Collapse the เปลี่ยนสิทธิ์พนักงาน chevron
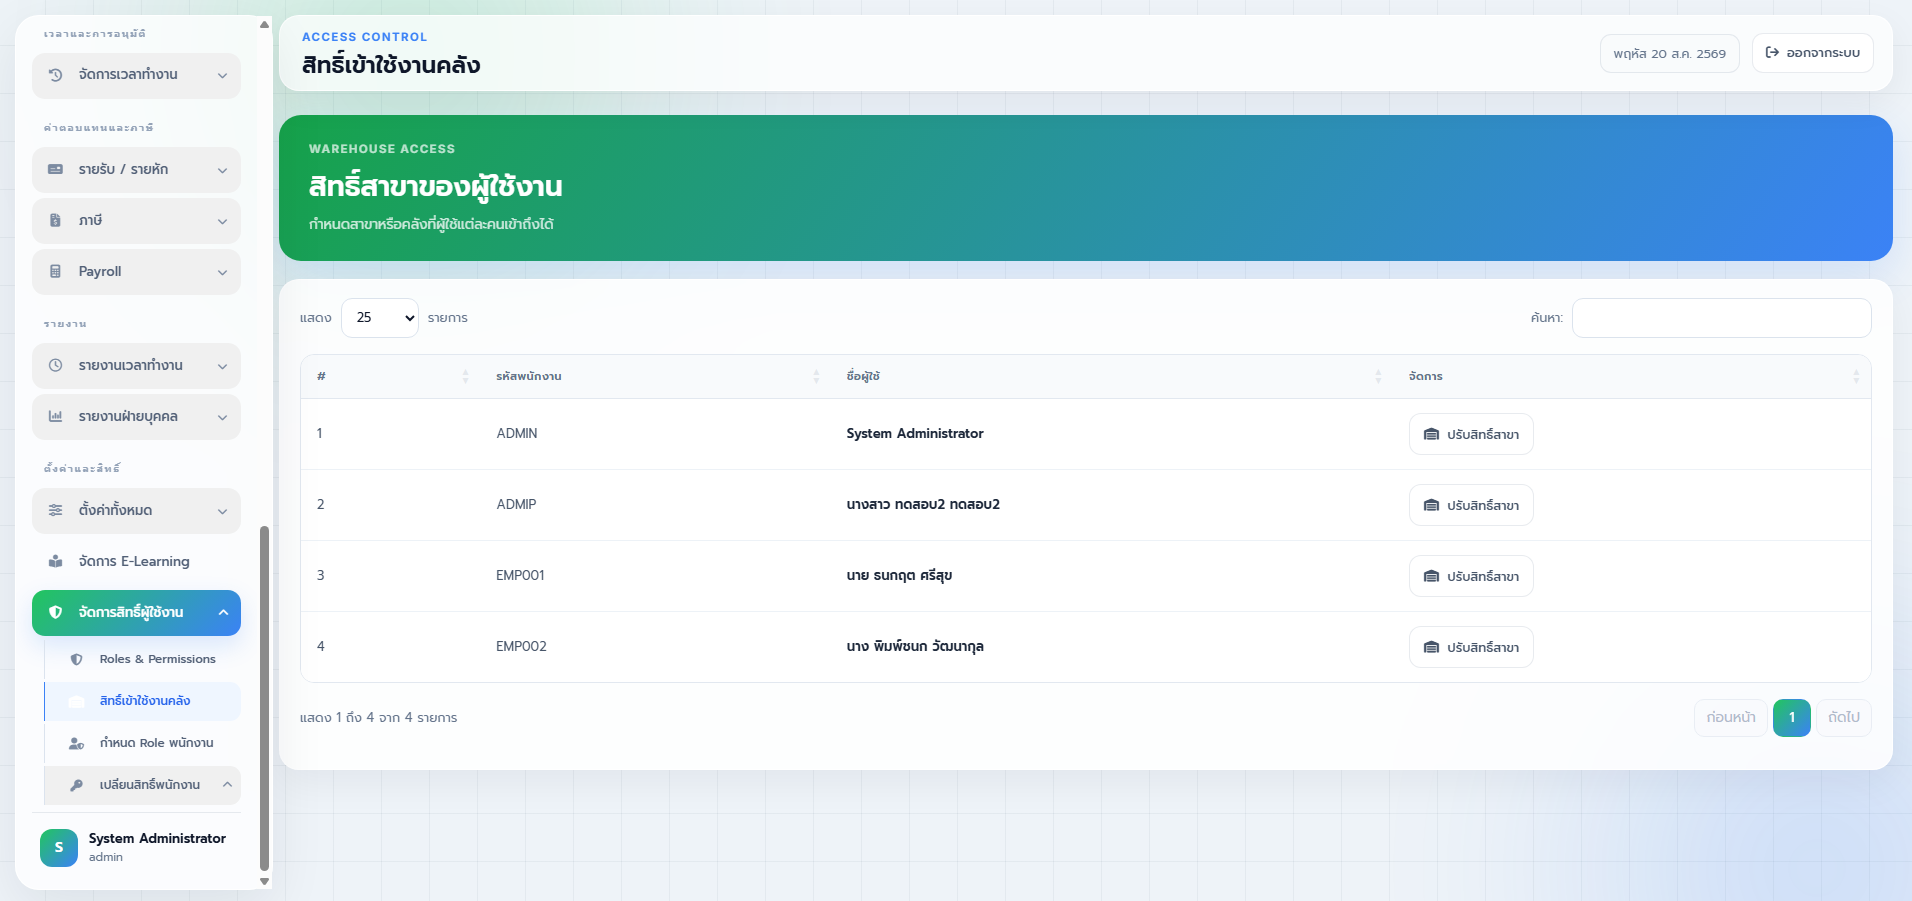This screenshot has width=1912, height=901. [x=227, y=785]
